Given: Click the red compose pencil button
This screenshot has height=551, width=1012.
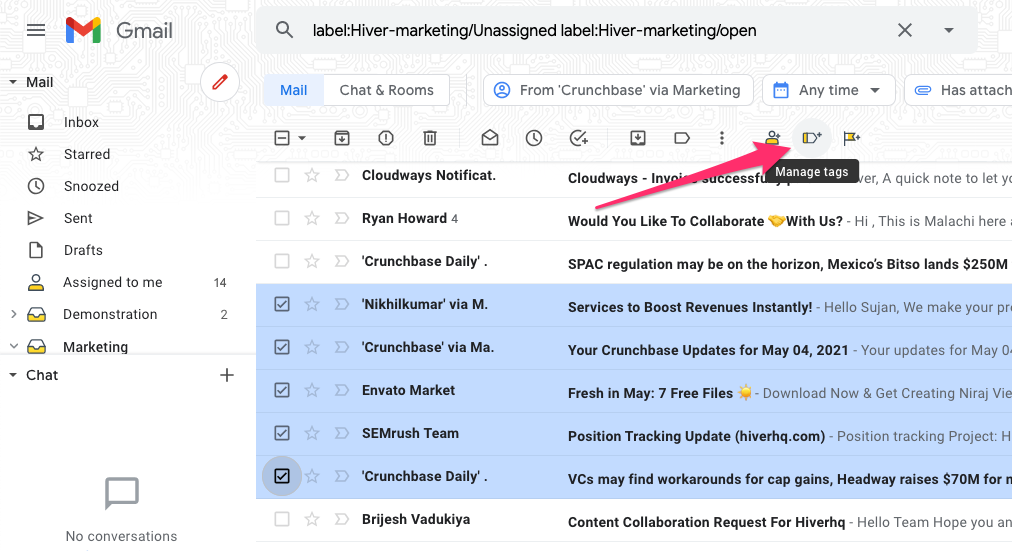Looking at the screenshot, I should point(219,82).
